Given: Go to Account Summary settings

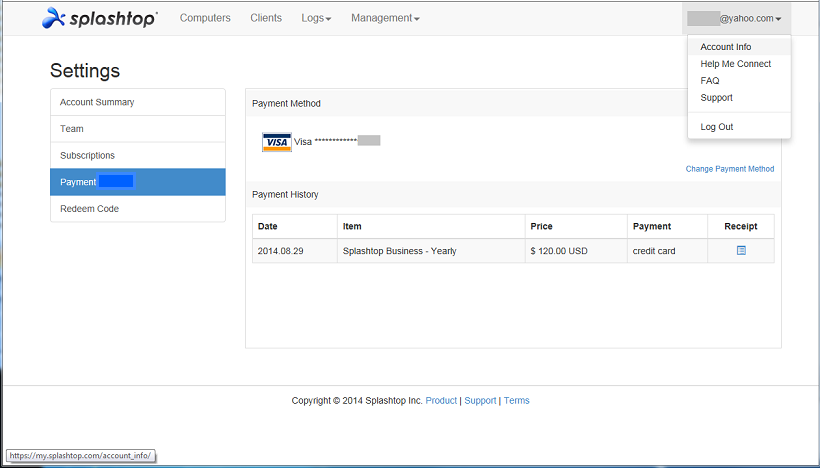Looking at the screenshot, I should (x=138, y=102).
